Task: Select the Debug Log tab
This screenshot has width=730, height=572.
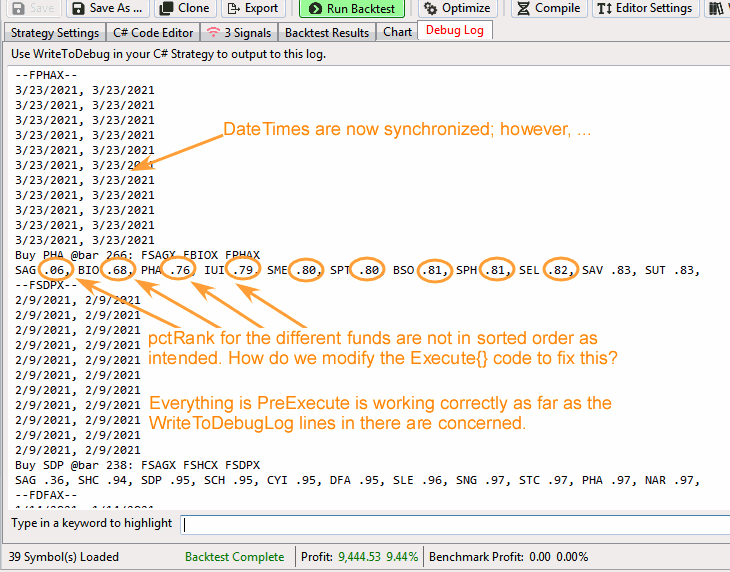Action: pos(454,32)
